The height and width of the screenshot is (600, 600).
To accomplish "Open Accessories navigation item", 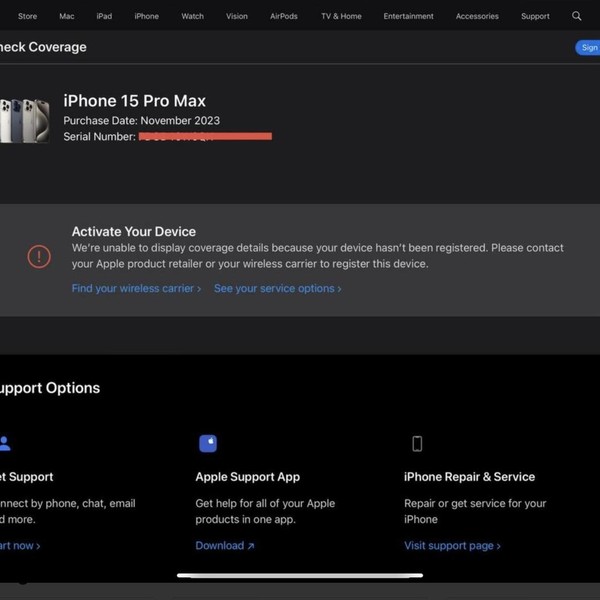I will pyautogui.click(x=477, y=16).
